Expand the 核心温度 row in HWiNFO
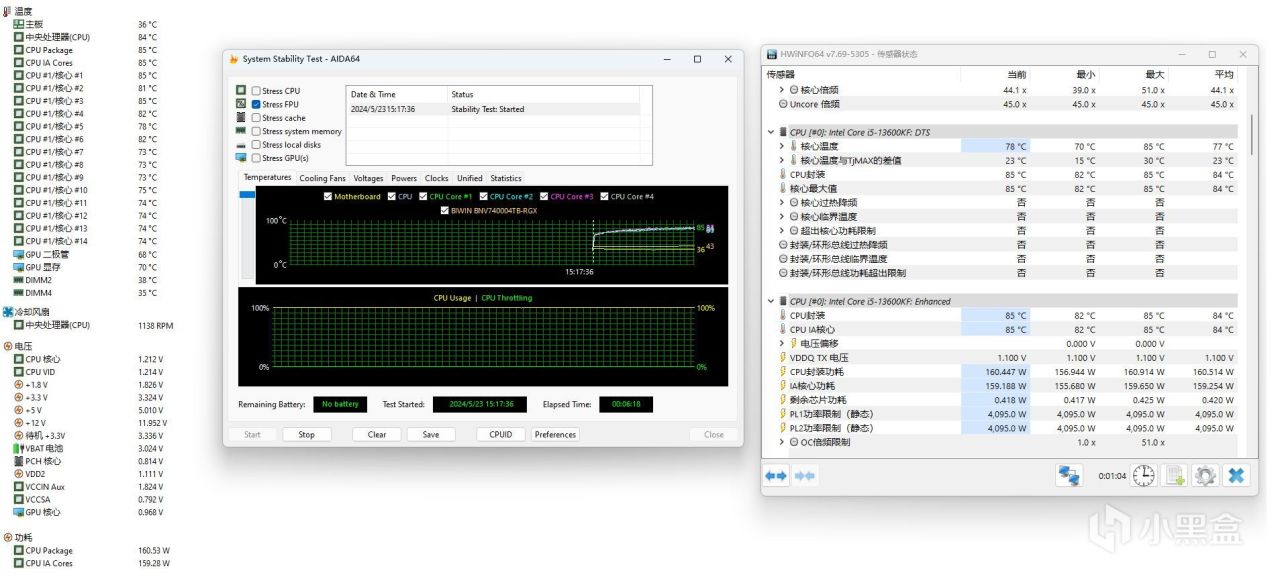This screenshot has width=1280, height=583. [782, 146]
